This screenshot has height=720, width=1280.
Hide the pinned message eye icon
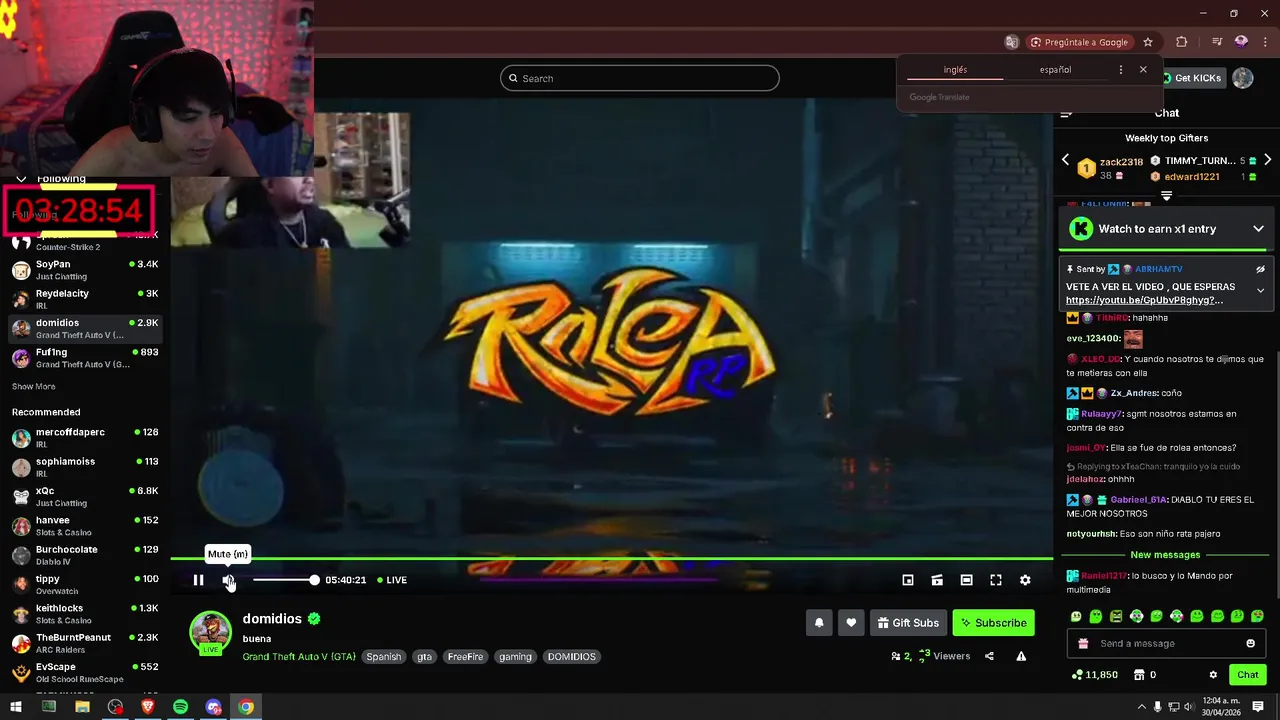(1260, 269)
